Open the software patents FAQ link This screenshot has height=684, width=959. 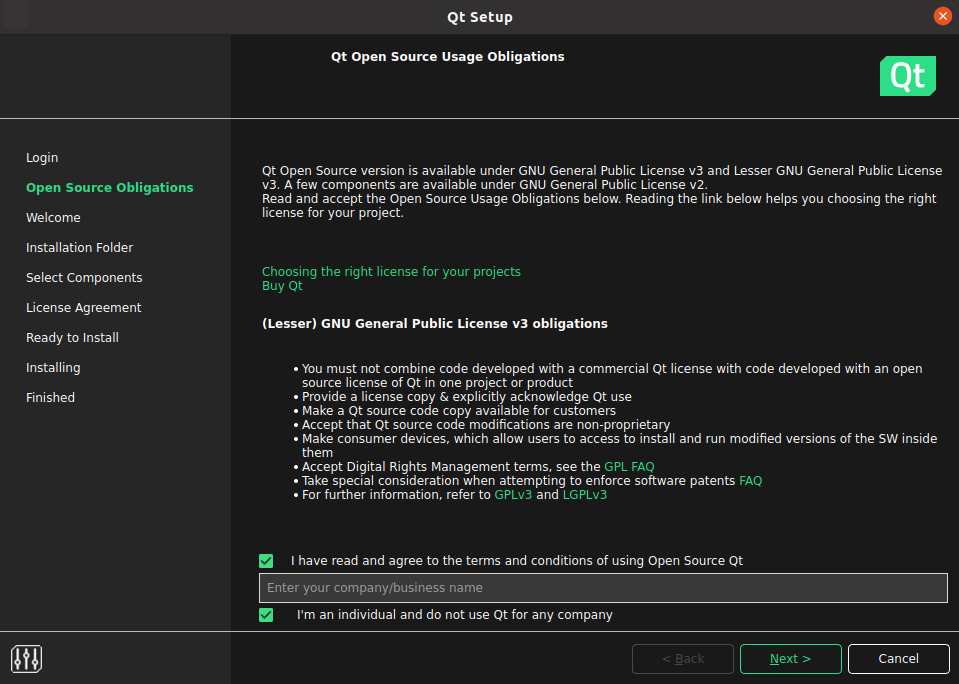point(750,481)
